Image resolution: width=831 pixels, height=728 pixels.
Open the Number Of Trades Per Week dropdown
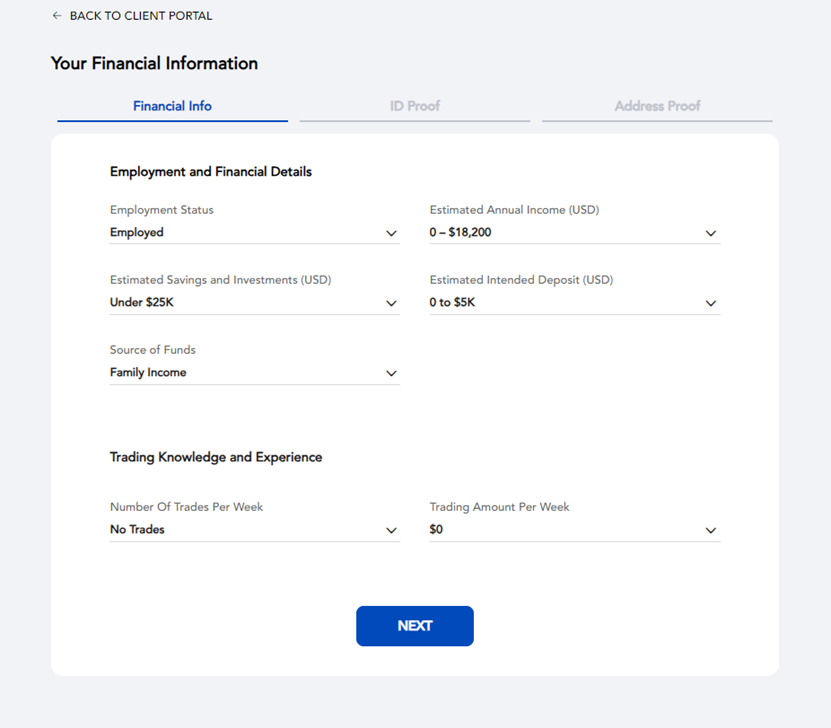254,530
